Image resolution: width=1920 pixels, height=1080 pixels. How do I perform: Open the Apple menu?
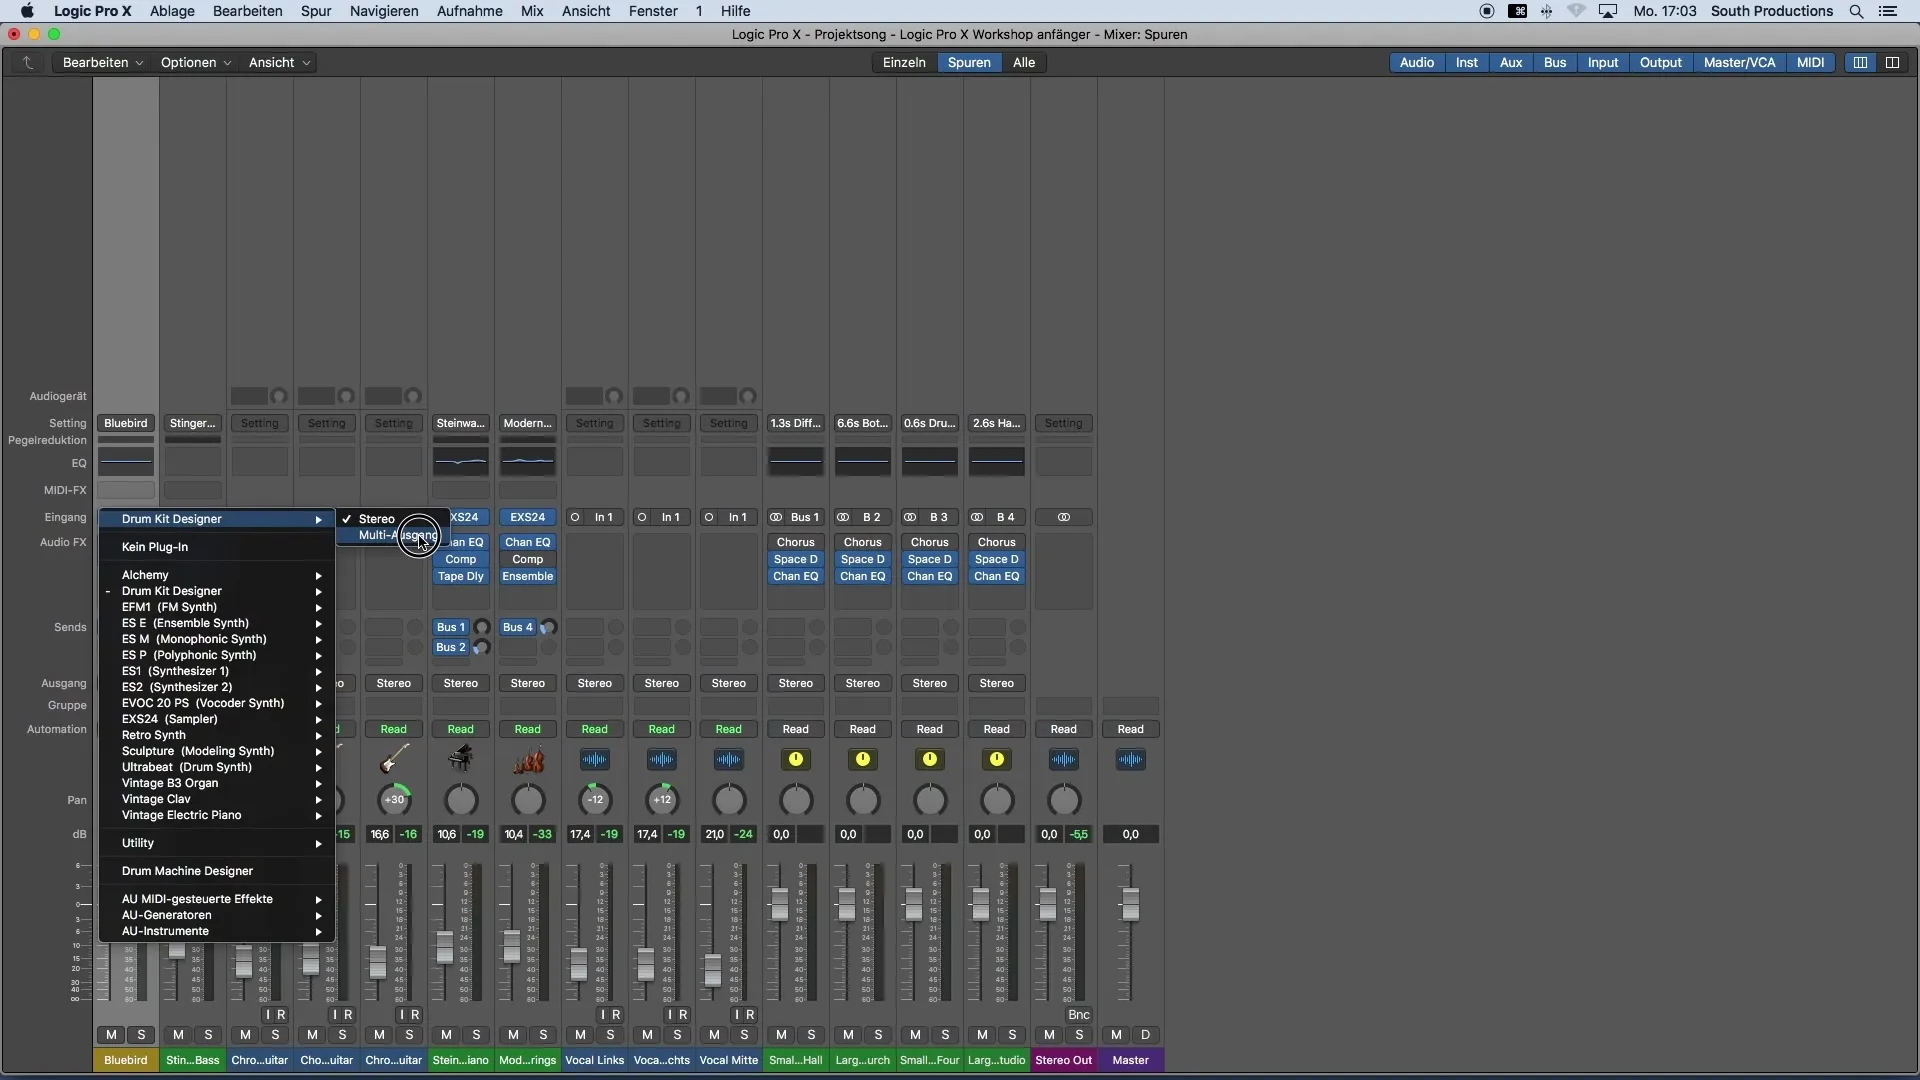tap(27, 11)
